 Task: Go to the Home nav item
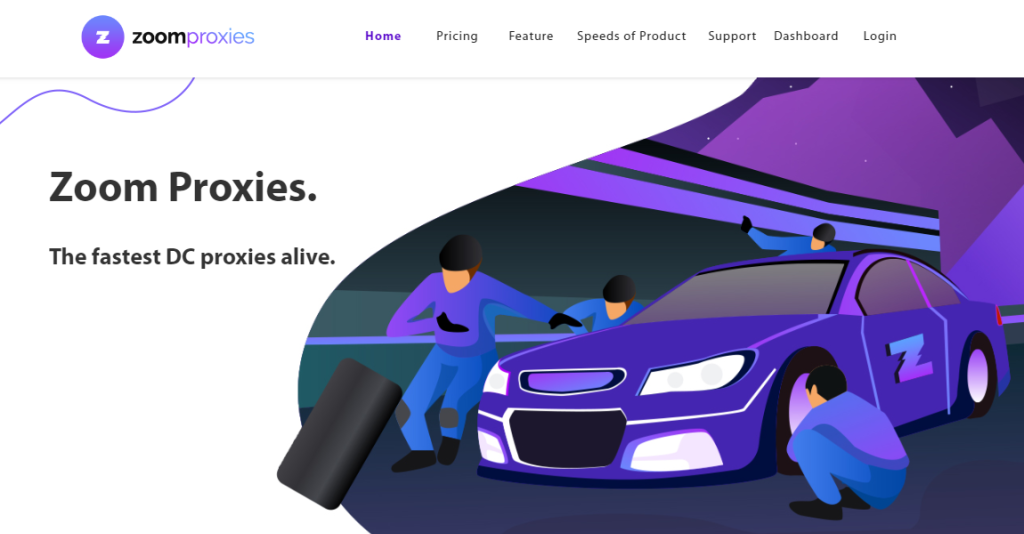[383, 36]
